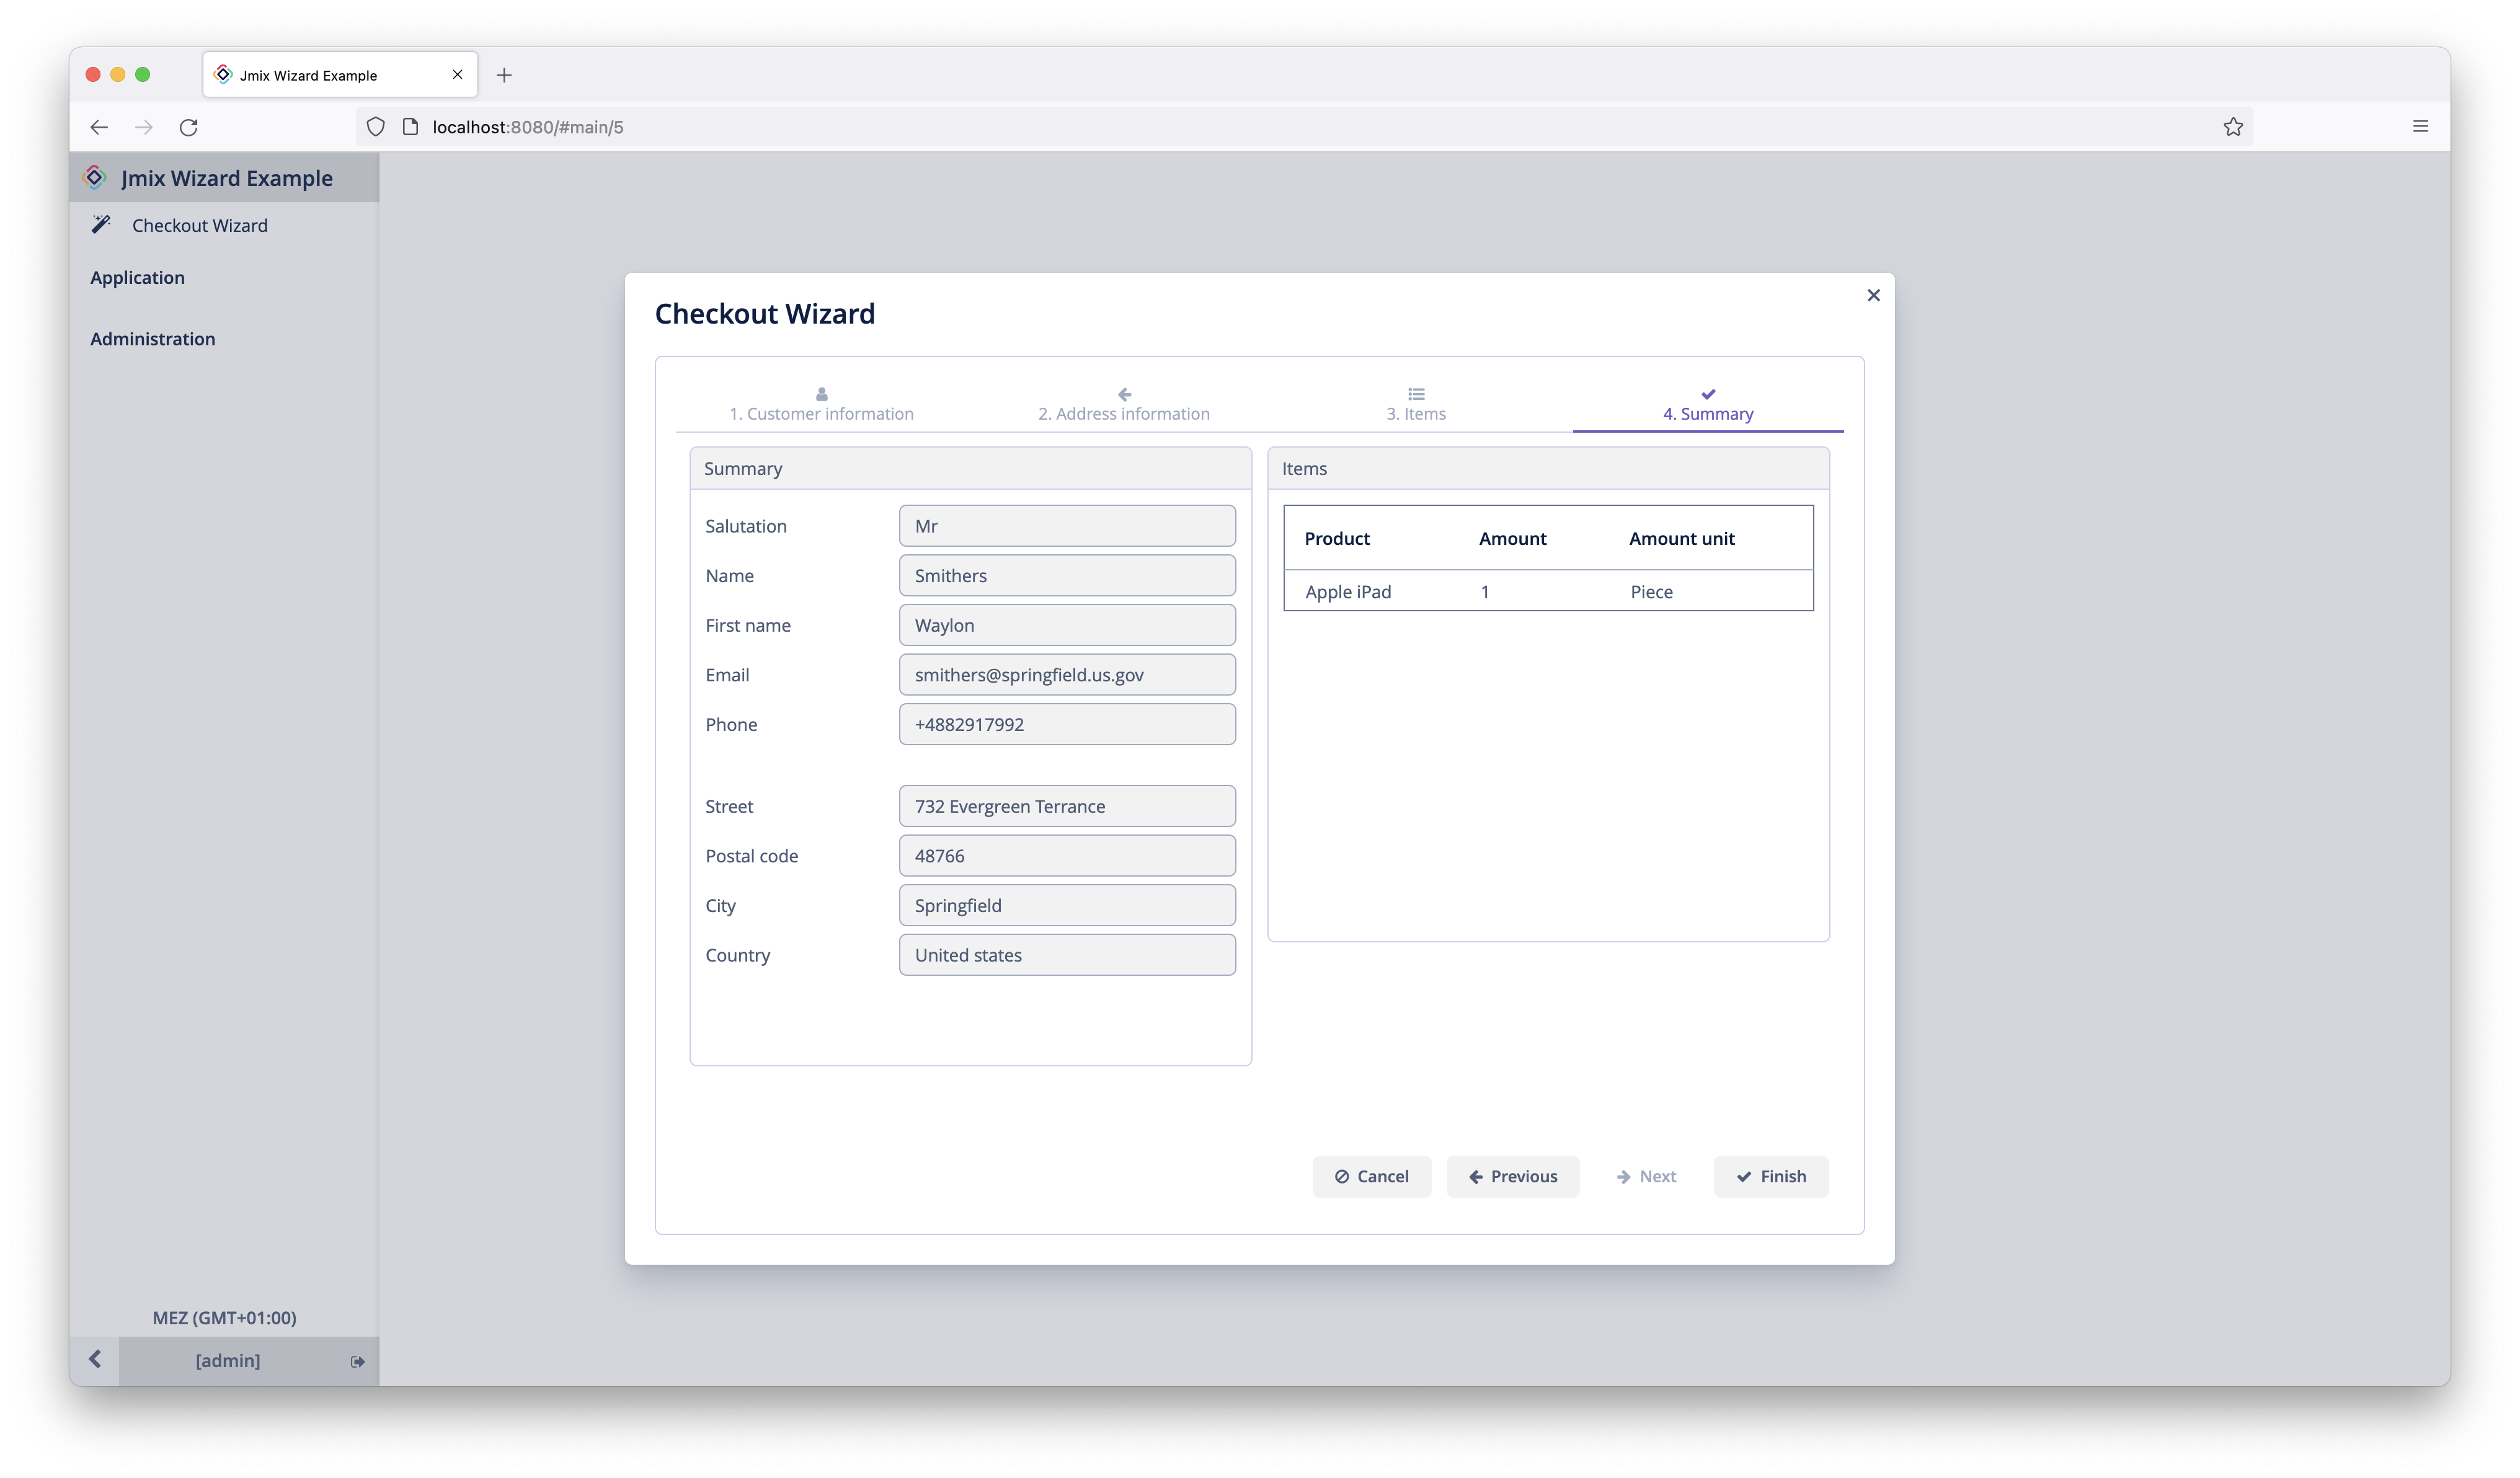The width and height of the screenshot is (2520, 1478).
Task: Expand the Application menu section
Action: (137, 278)
